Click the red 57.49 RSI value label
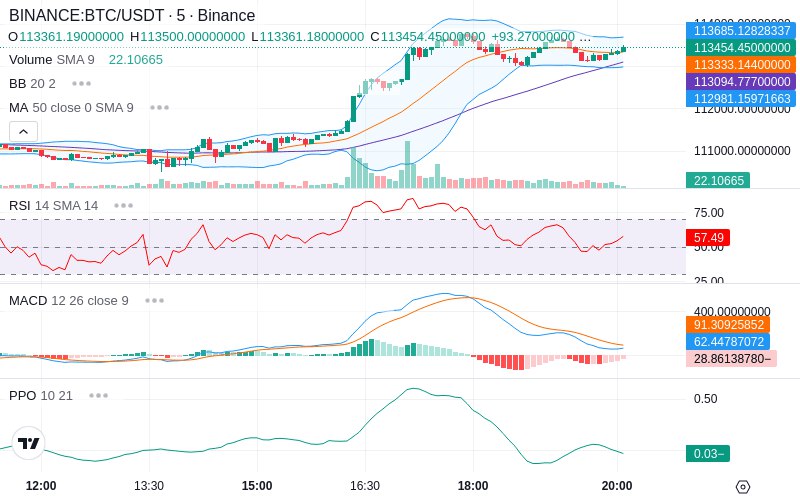The width and height of the screenshot is (800, 500). pos(708,237)
